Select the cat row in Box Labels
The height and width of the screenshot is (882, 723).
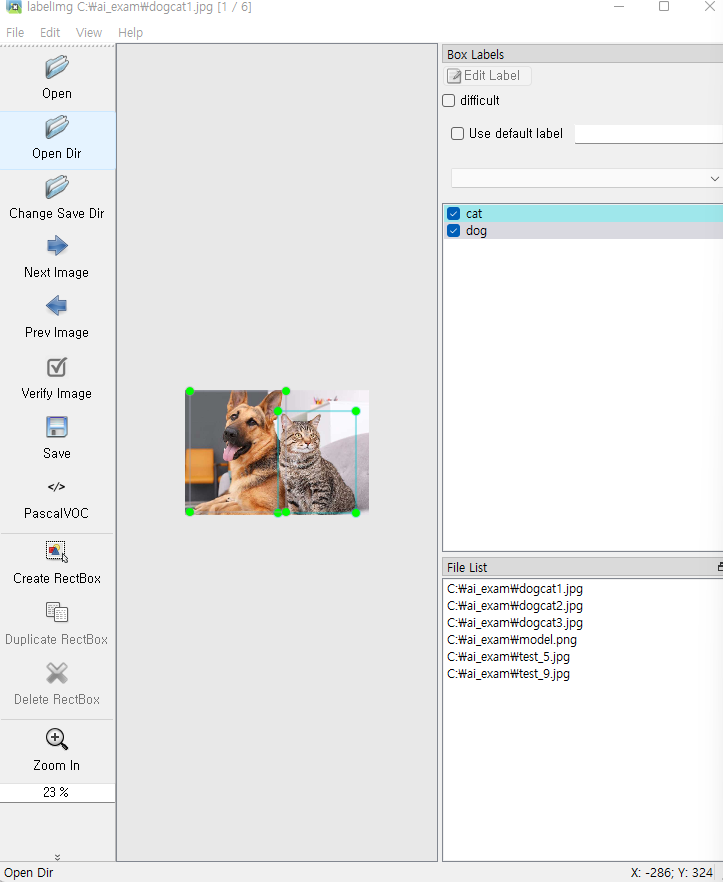[x=583, y=214]
